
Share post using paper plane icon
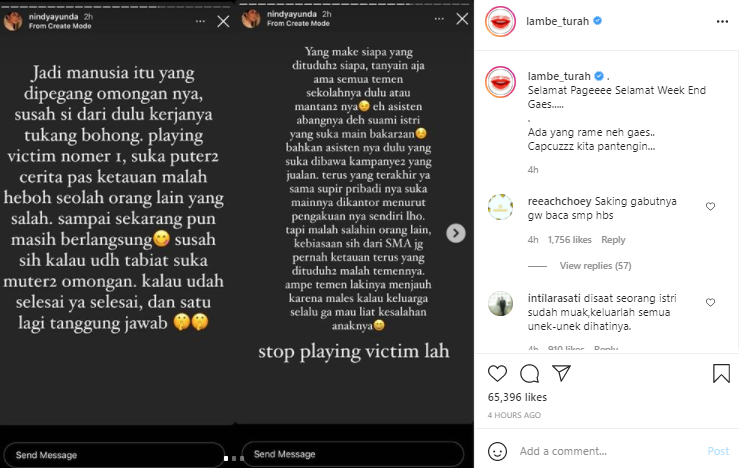[x=561, y=373]
